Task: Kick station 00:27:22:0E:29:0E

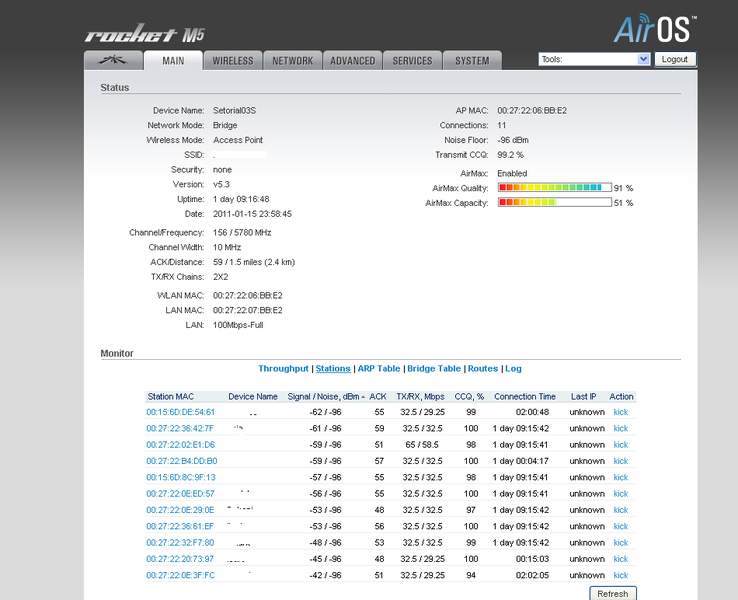Action: click(x=620, y=510)
